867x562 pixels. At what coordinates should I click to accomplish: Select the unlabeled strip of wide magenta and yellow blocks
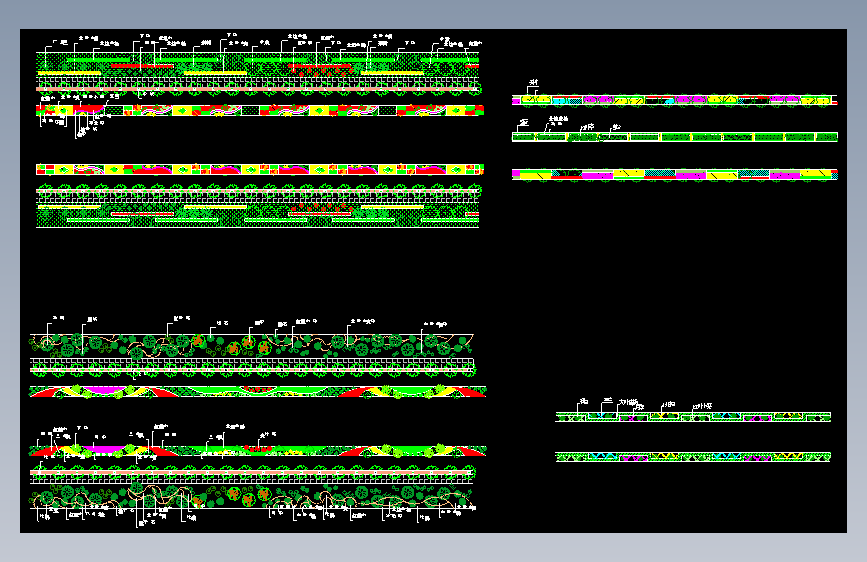[x=675, y=174]
